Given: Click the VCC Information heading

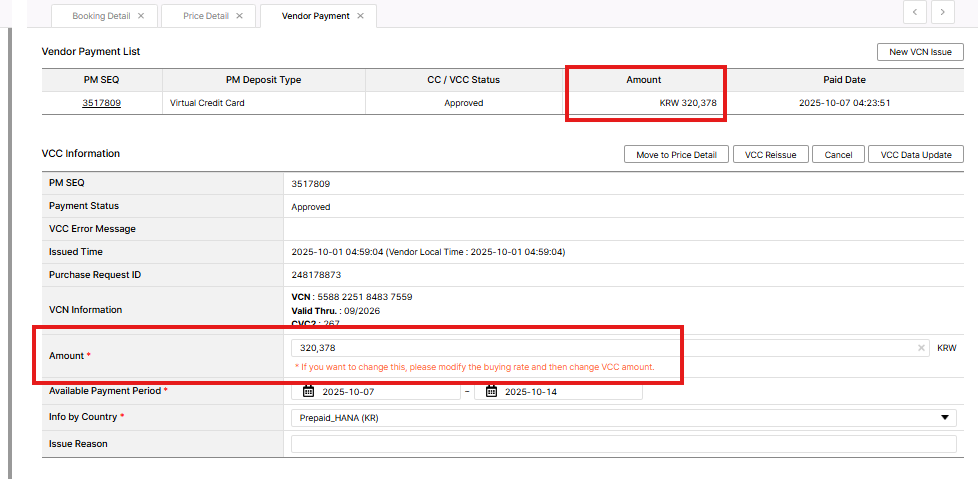Looking at the screenshot, I should [80, 153].
